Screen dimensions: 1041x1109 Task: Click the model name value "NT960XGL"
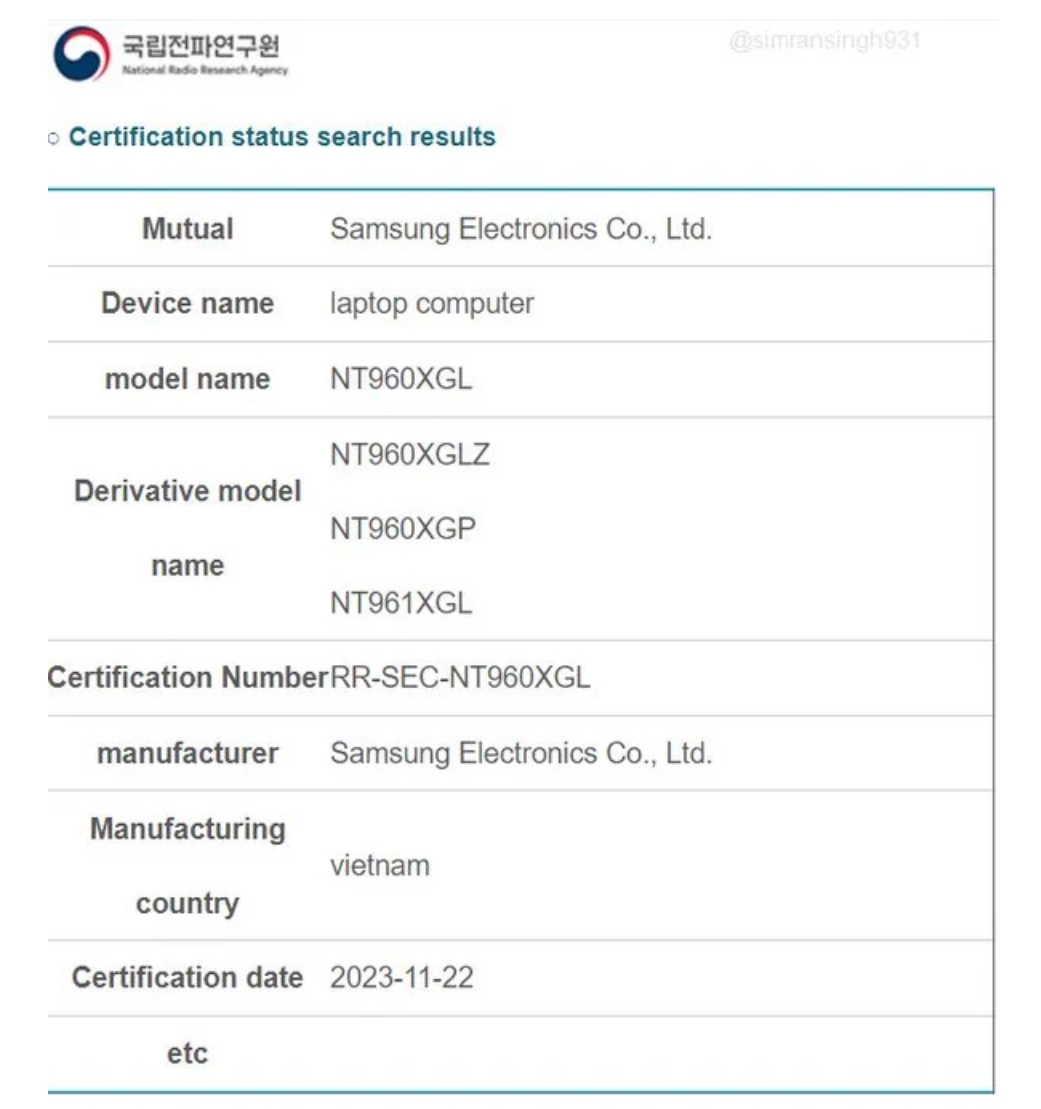coord(401,379)
